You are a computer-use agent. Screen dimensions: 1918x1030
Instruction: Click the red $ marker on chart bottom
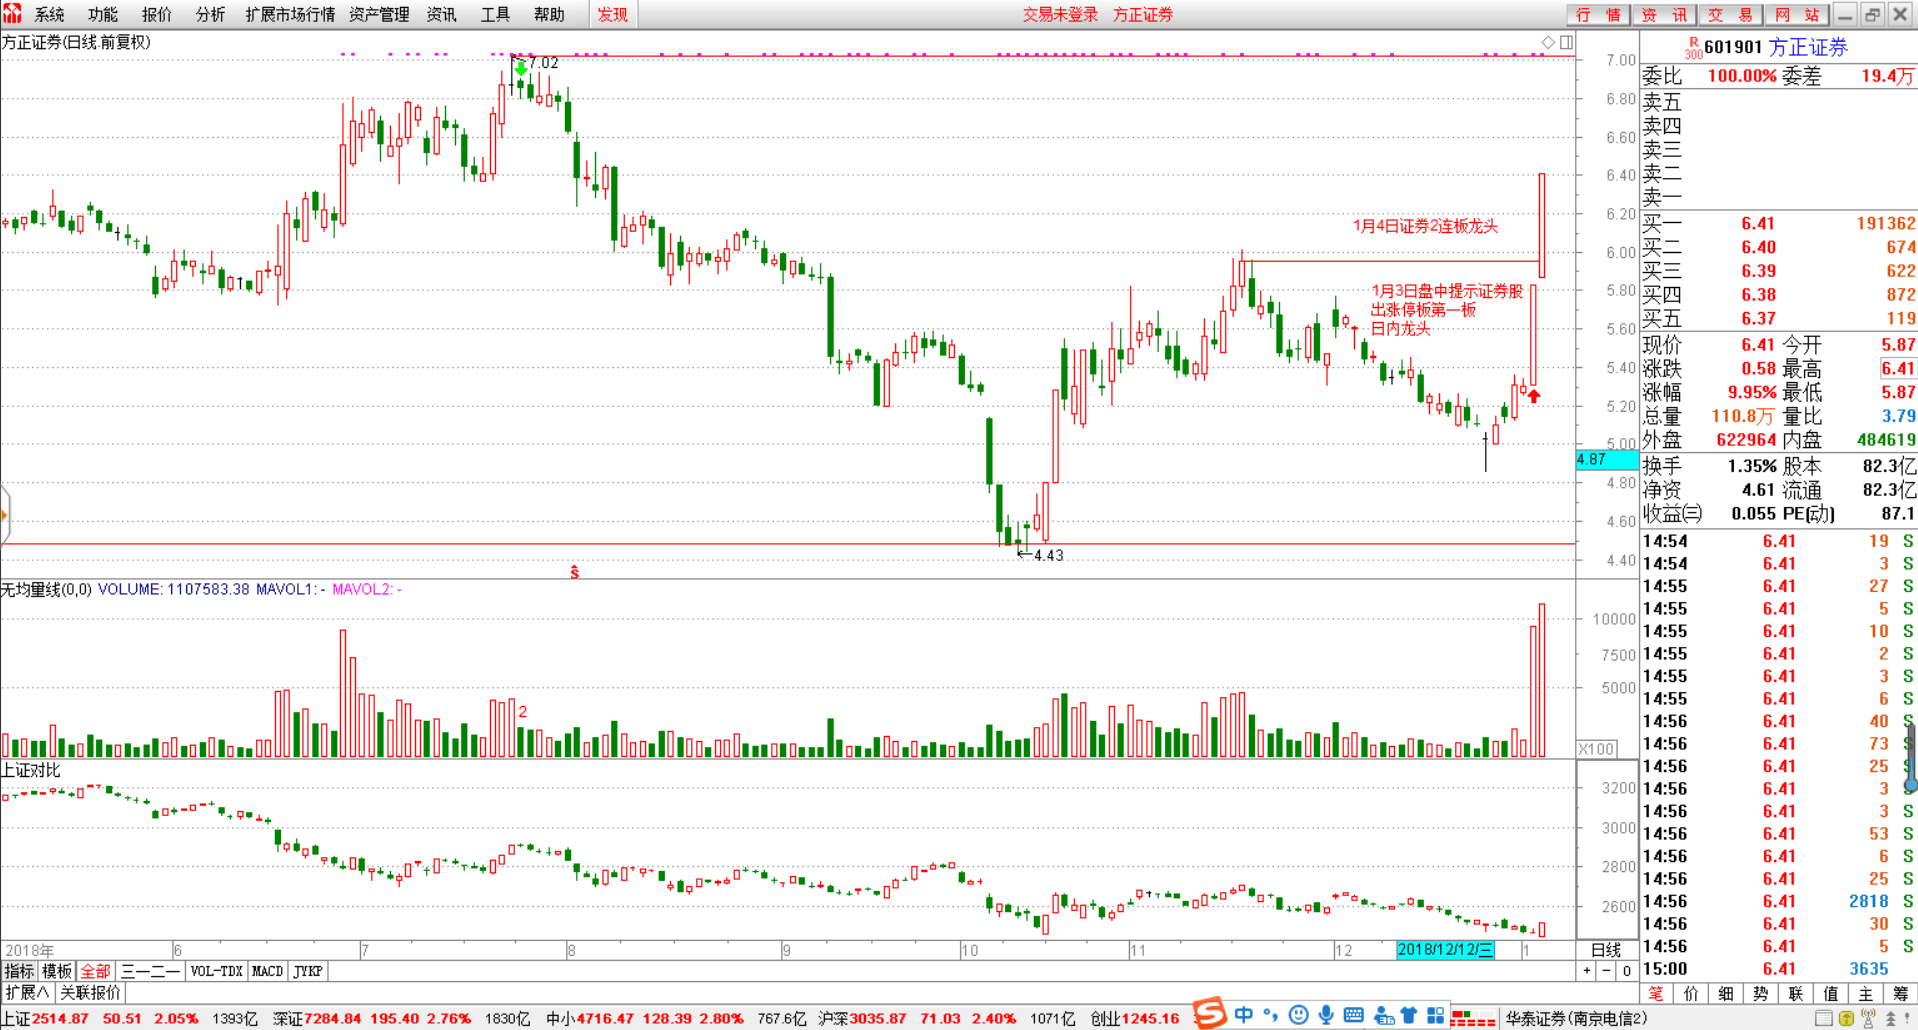[x=574, y=572]
